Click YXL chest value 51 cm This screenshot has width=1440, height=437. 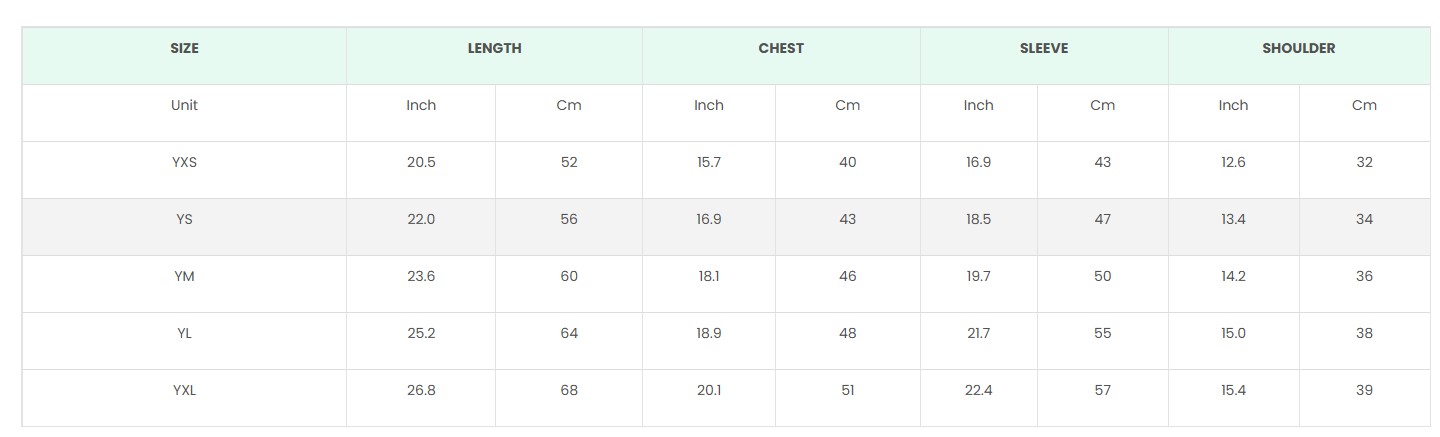point(847,390)
